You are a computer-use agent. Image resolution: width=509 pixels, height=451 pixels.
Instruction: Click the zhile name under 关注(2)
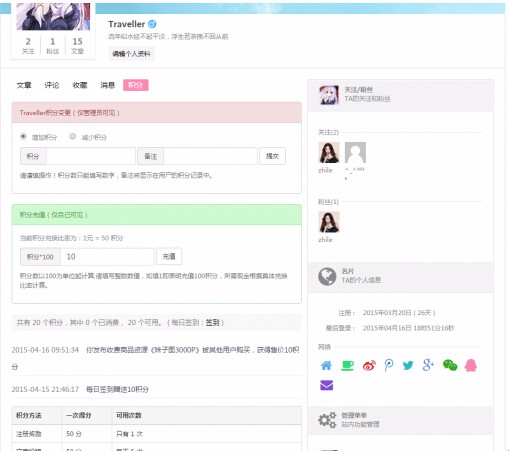tap(325, 170)
